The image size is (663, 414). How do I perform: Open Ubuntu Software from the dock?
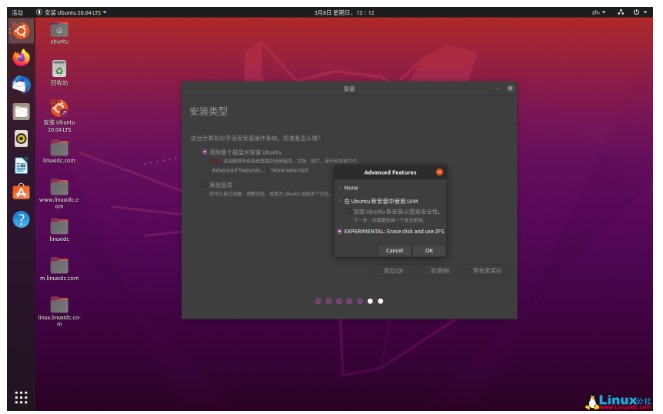21,192
